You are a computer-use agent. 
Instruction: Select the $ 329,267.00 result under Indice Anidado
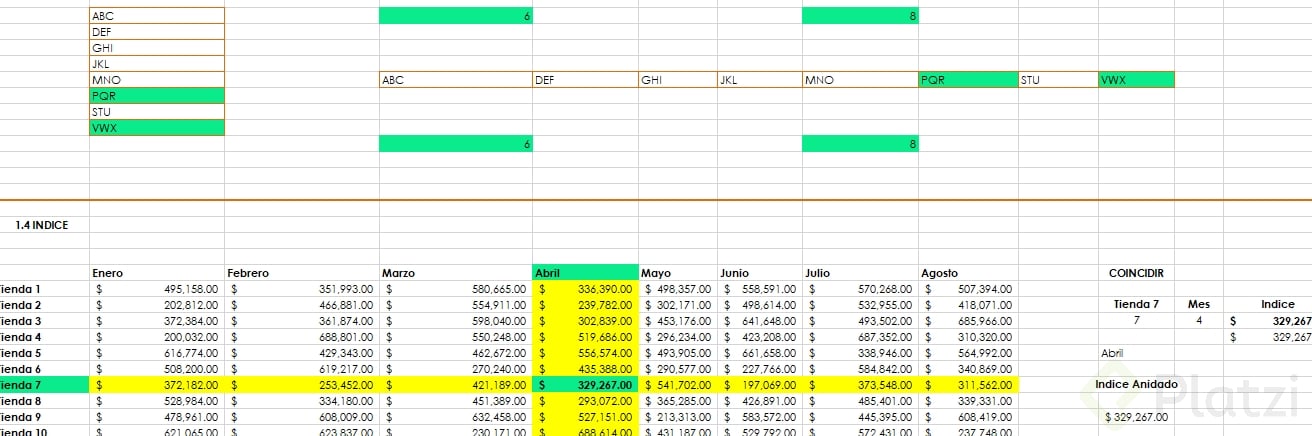tap(1136, 416)
